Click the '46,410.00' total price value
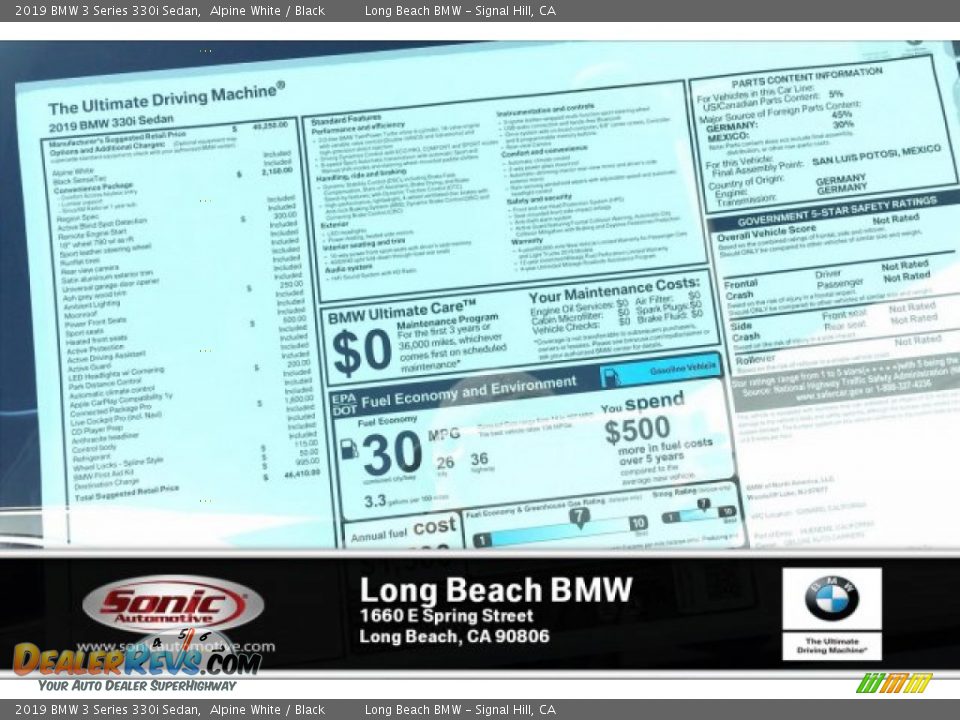Screen dimensions: 960x720 [x=302, y=474]
